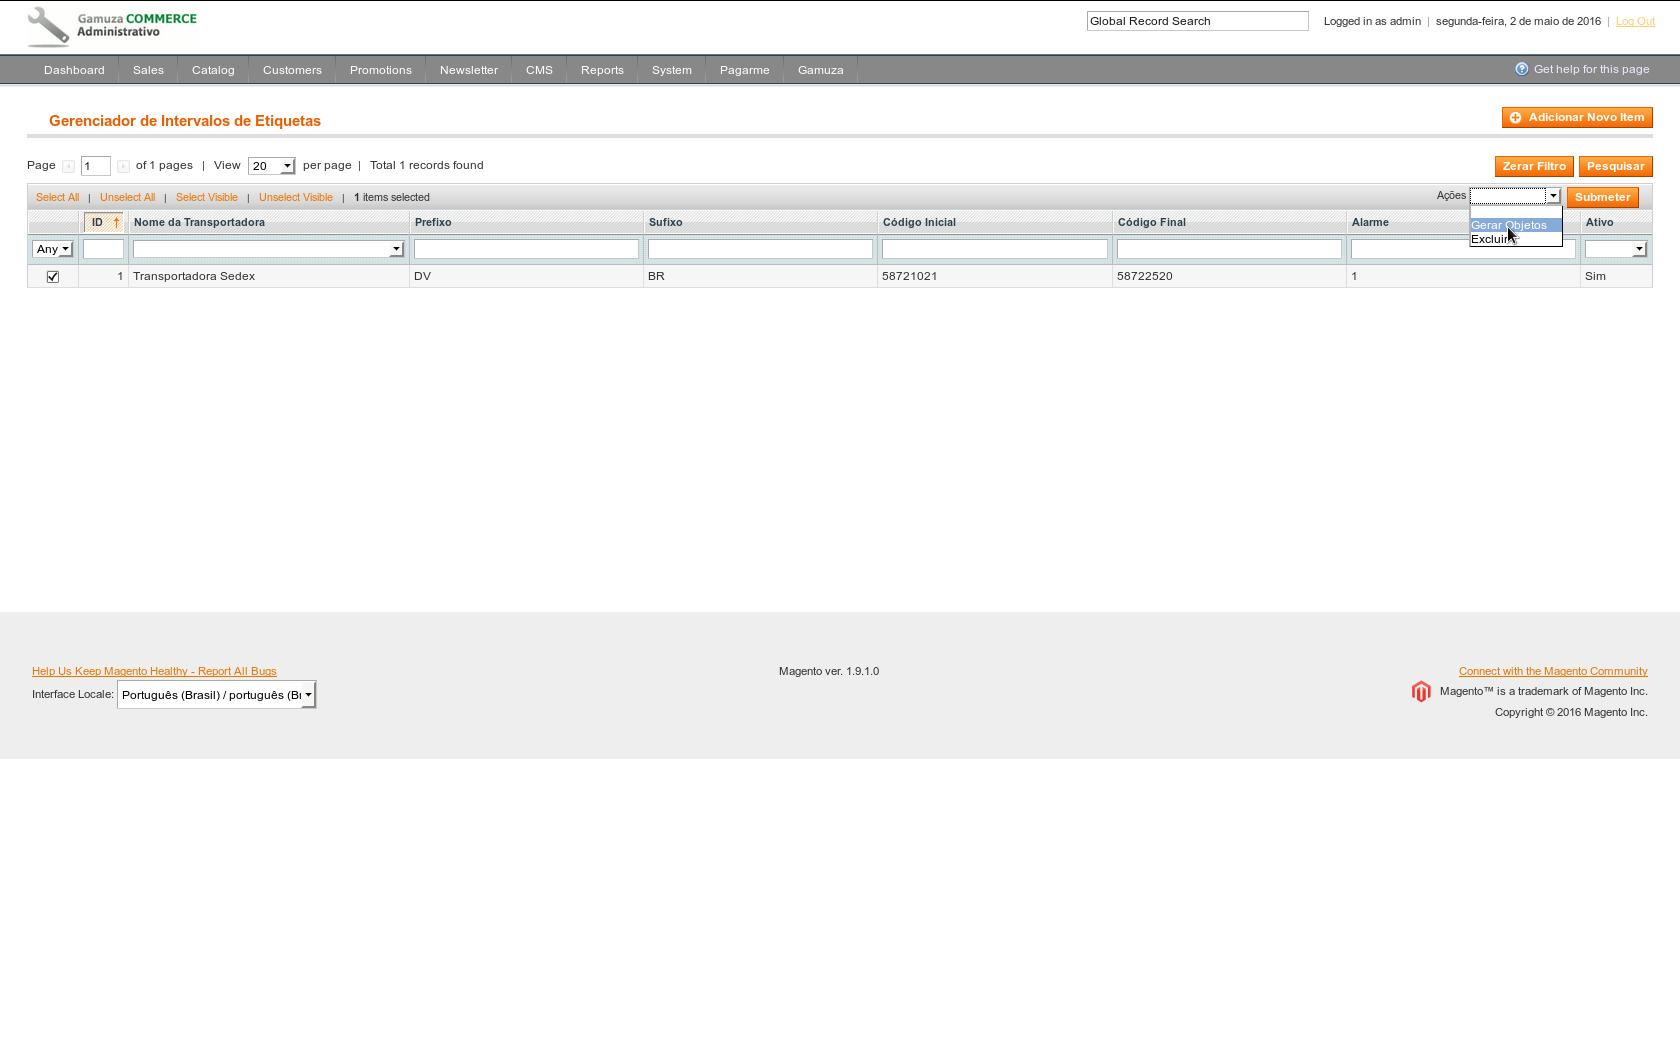Open the System menu
1680x1050 pixels.
672,70
